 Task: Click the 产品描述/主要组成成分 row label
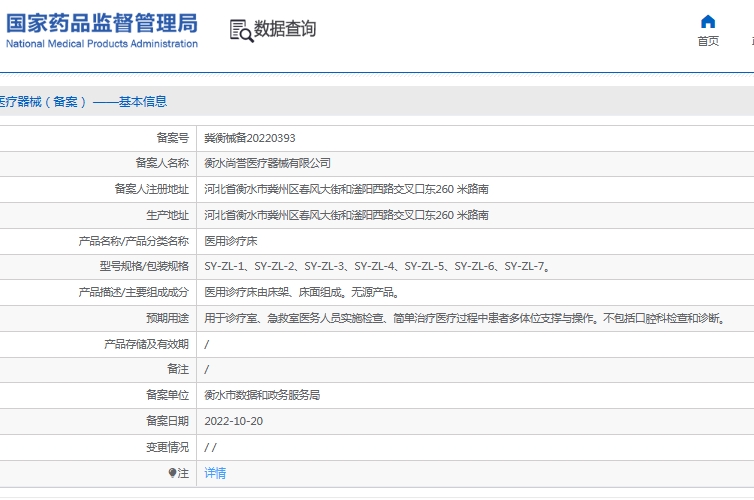click(134, 292)
